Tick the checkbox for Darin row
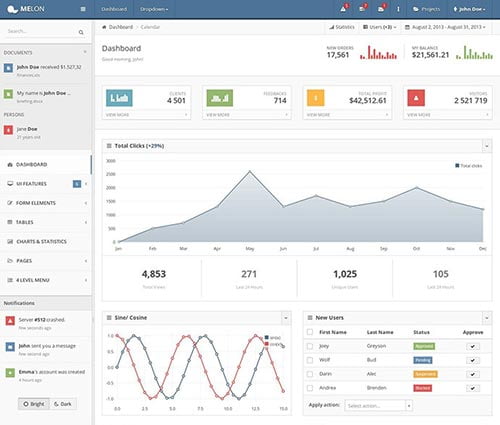Image resolution: width=500 pixels, height=425 pixels. (x=310, y=374)
